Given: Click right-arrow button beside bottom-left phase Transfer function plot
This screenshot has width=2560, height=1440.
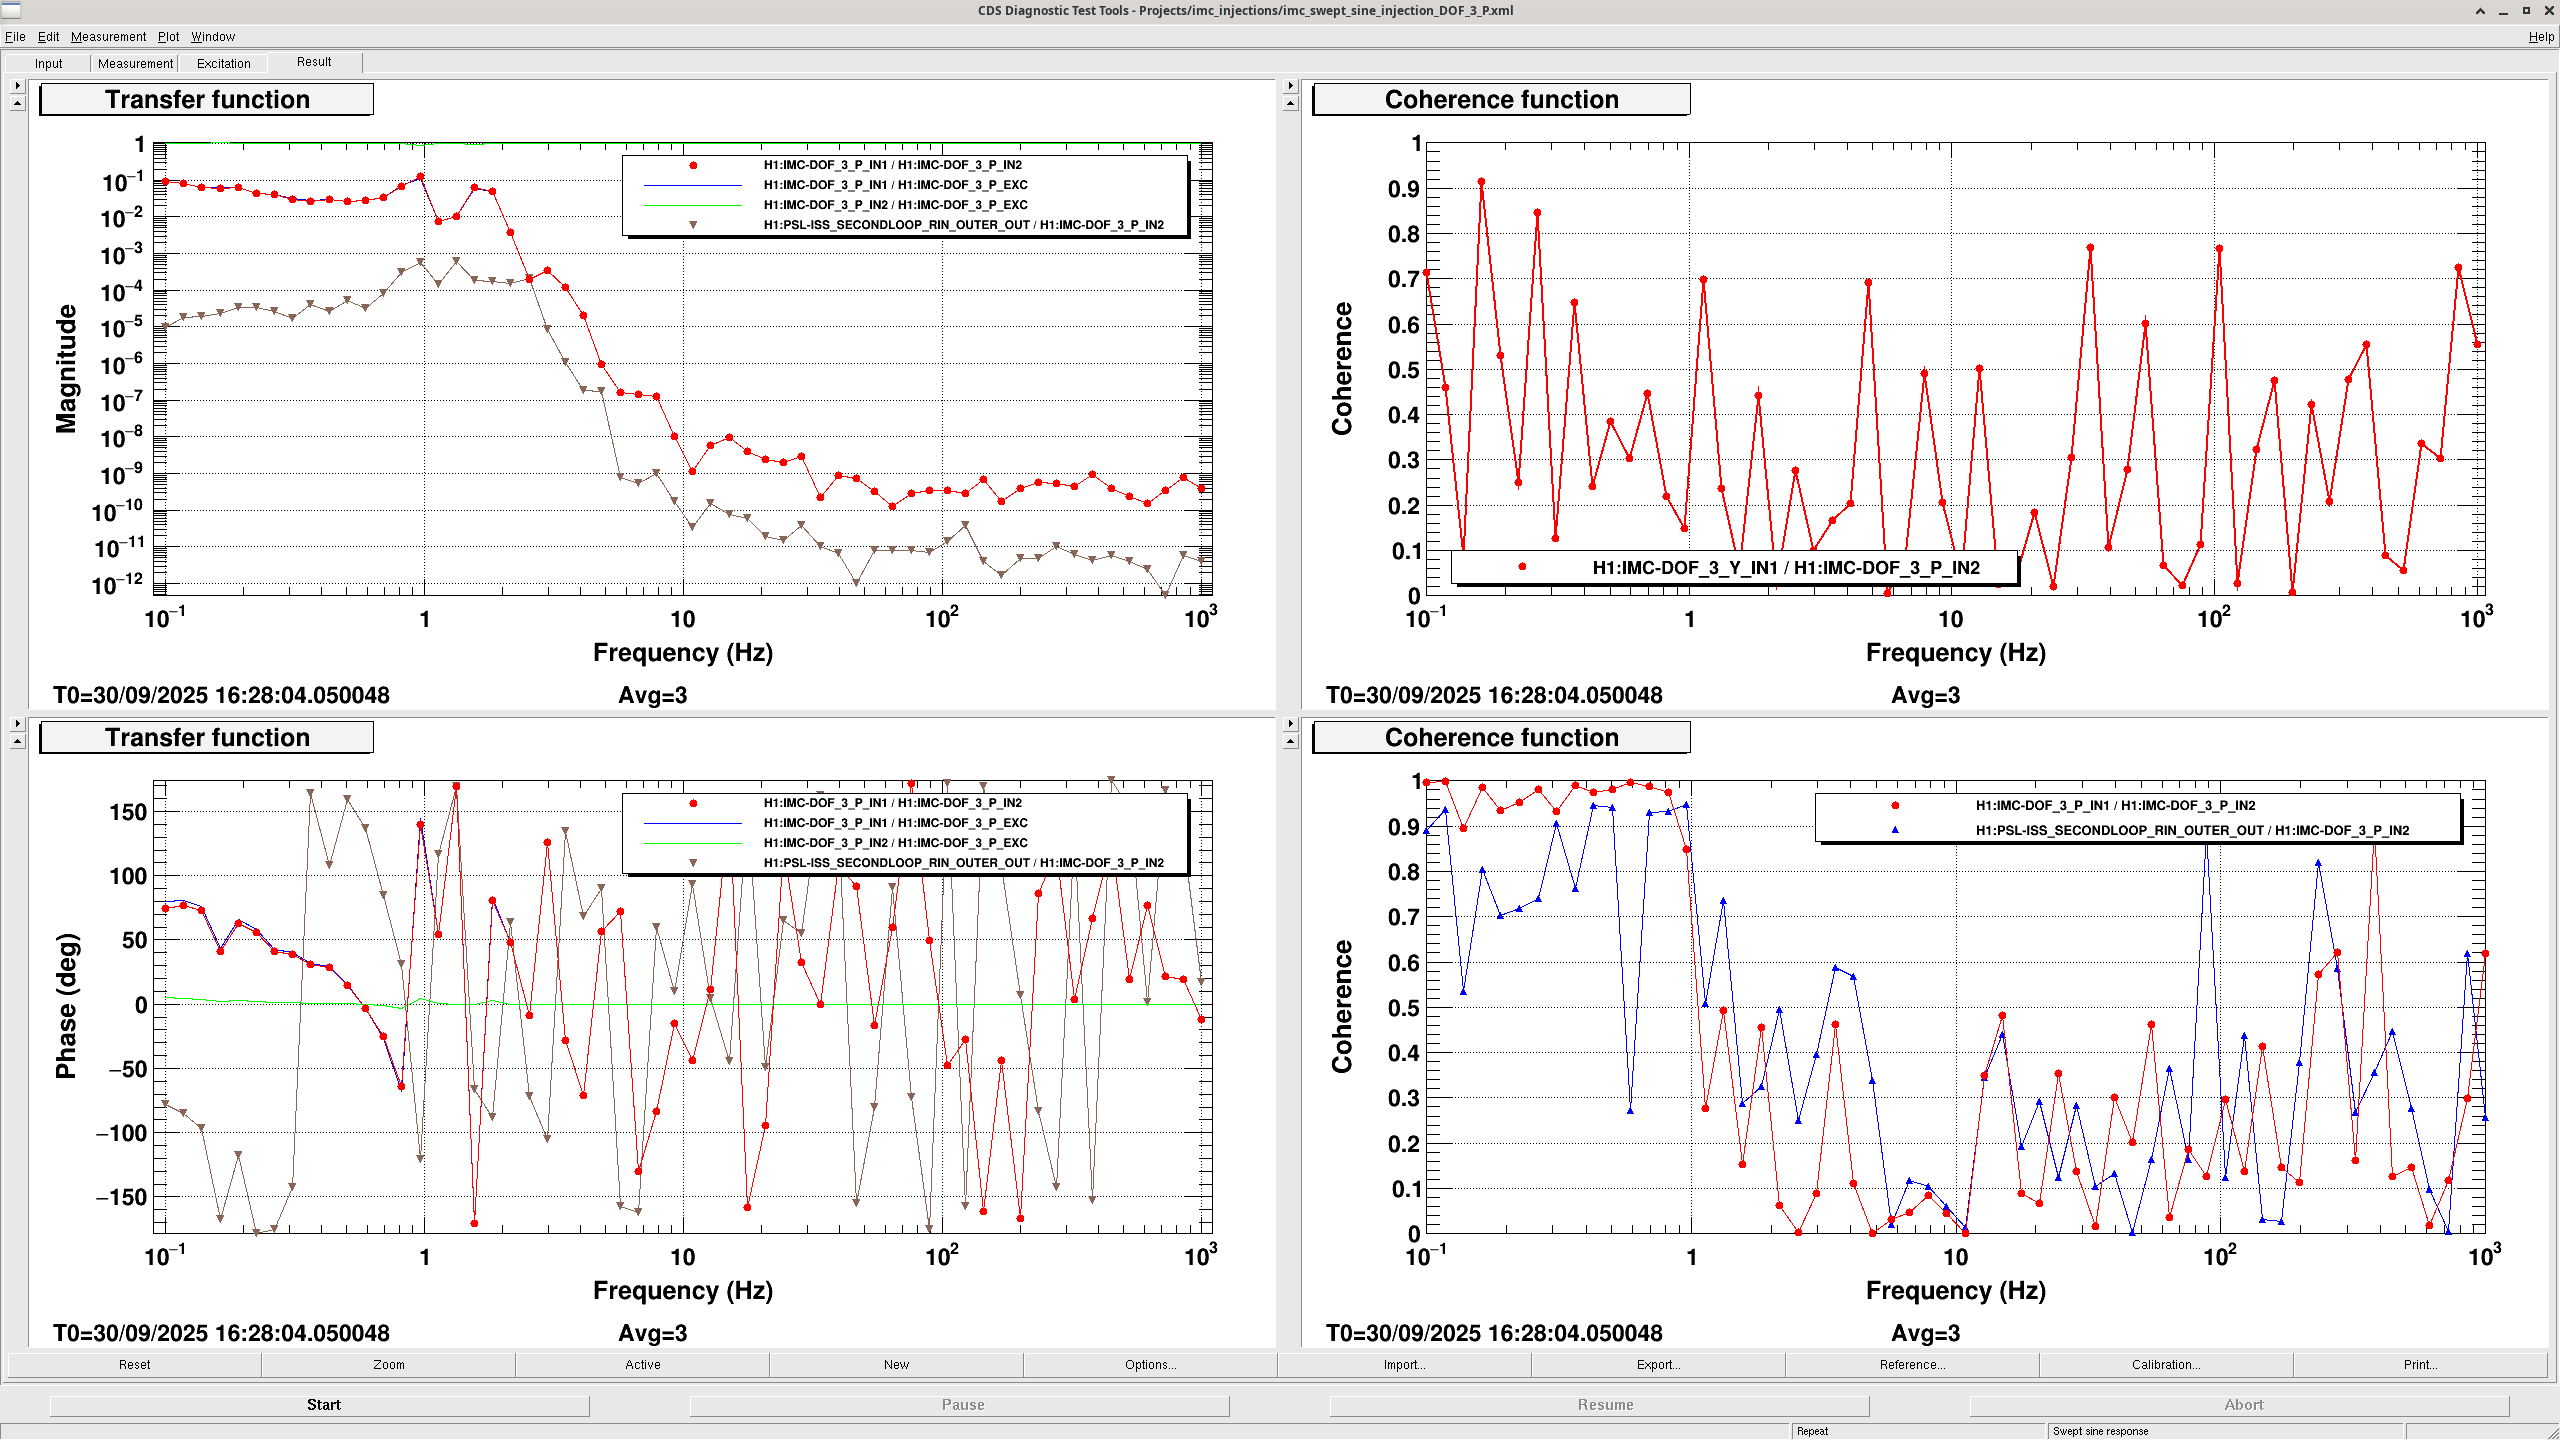Looking at the screenshot, I should coord(17,723).
